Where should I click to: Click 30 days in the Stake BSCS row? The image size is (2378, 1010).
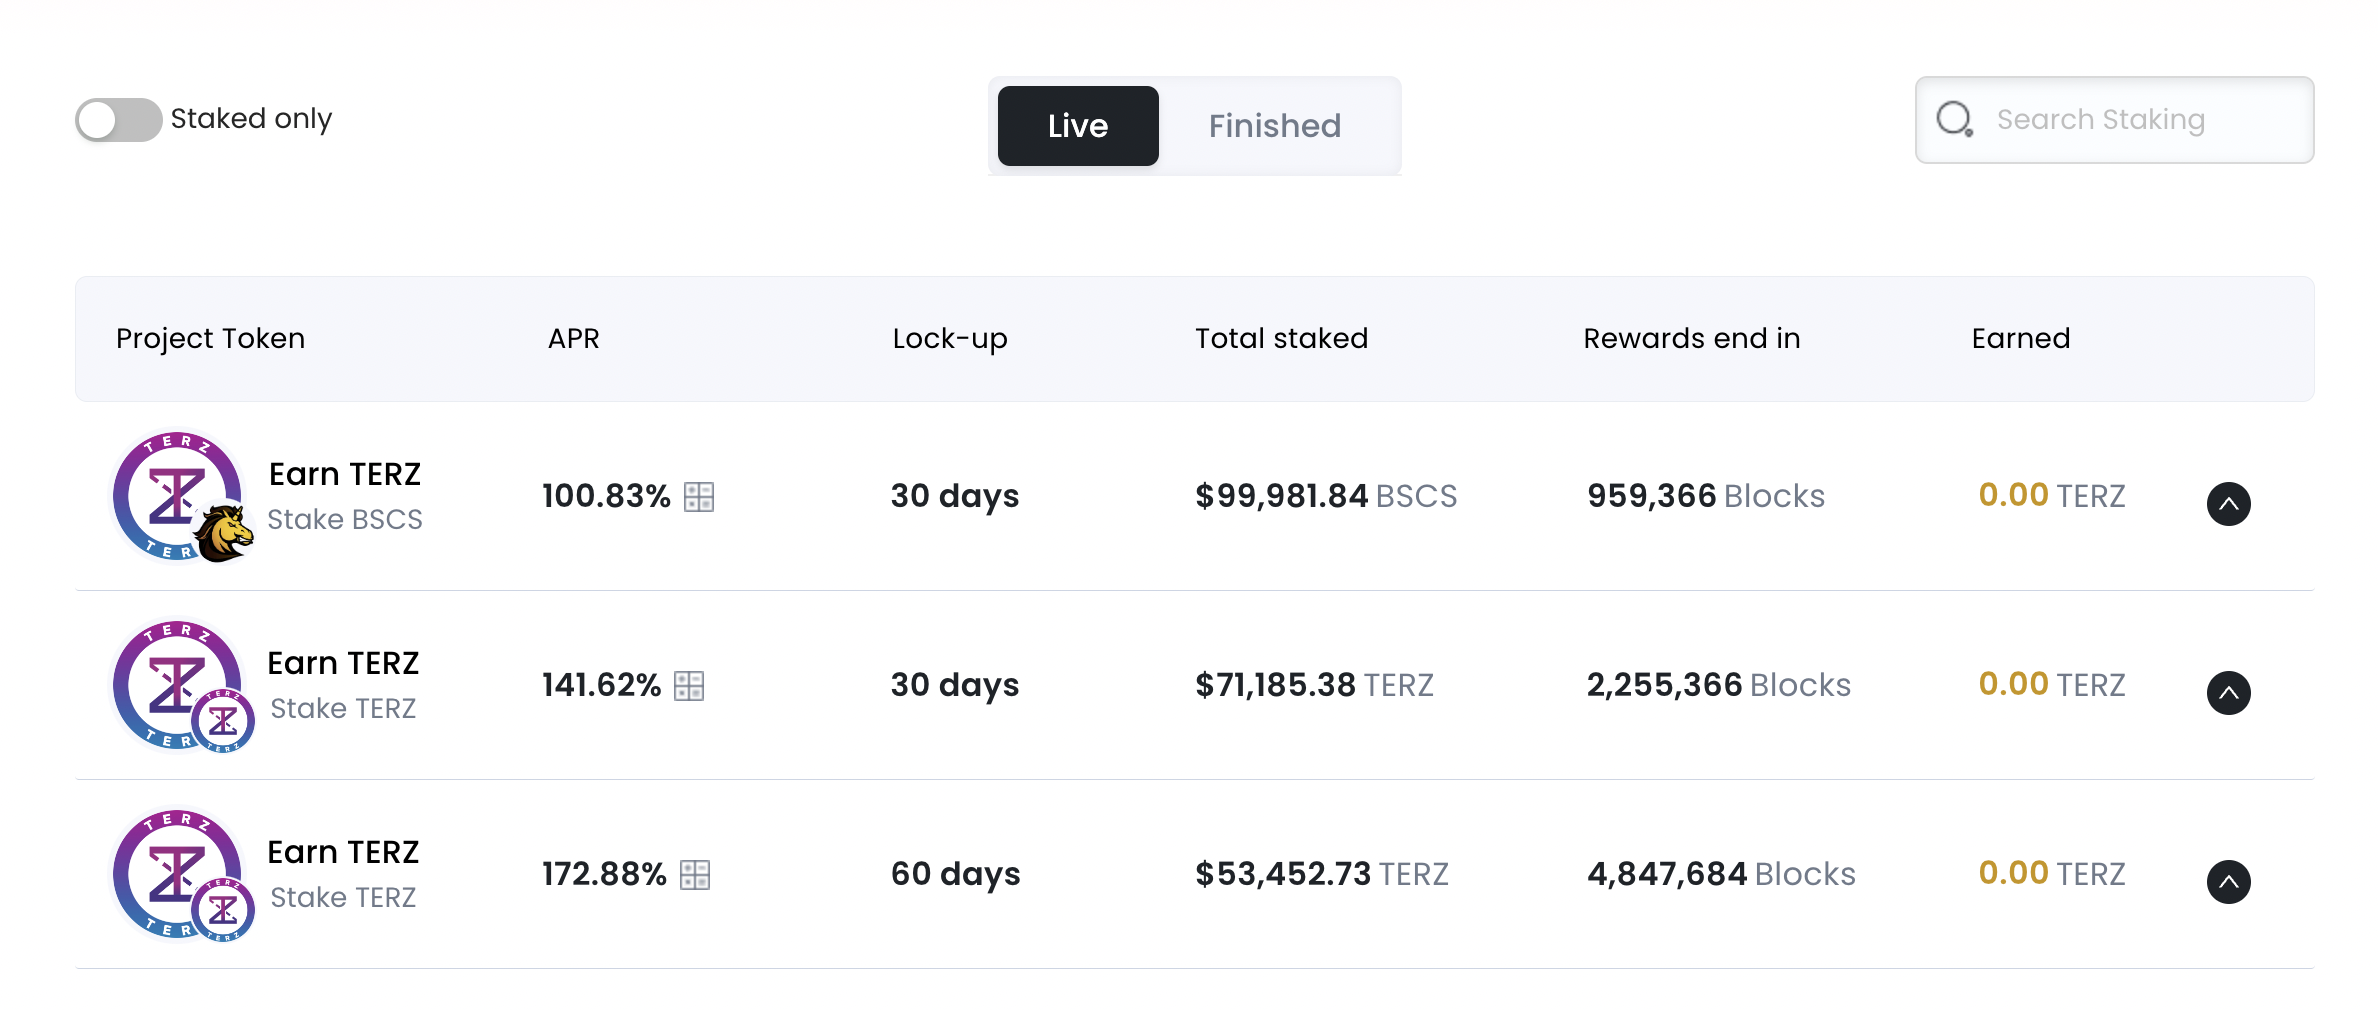point(955,497)
